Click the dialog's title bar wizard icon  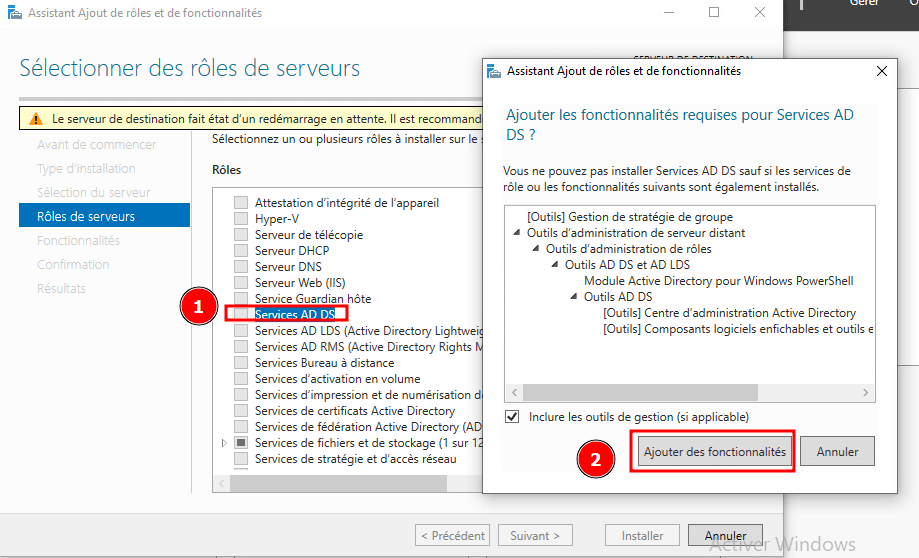[495, 72]
